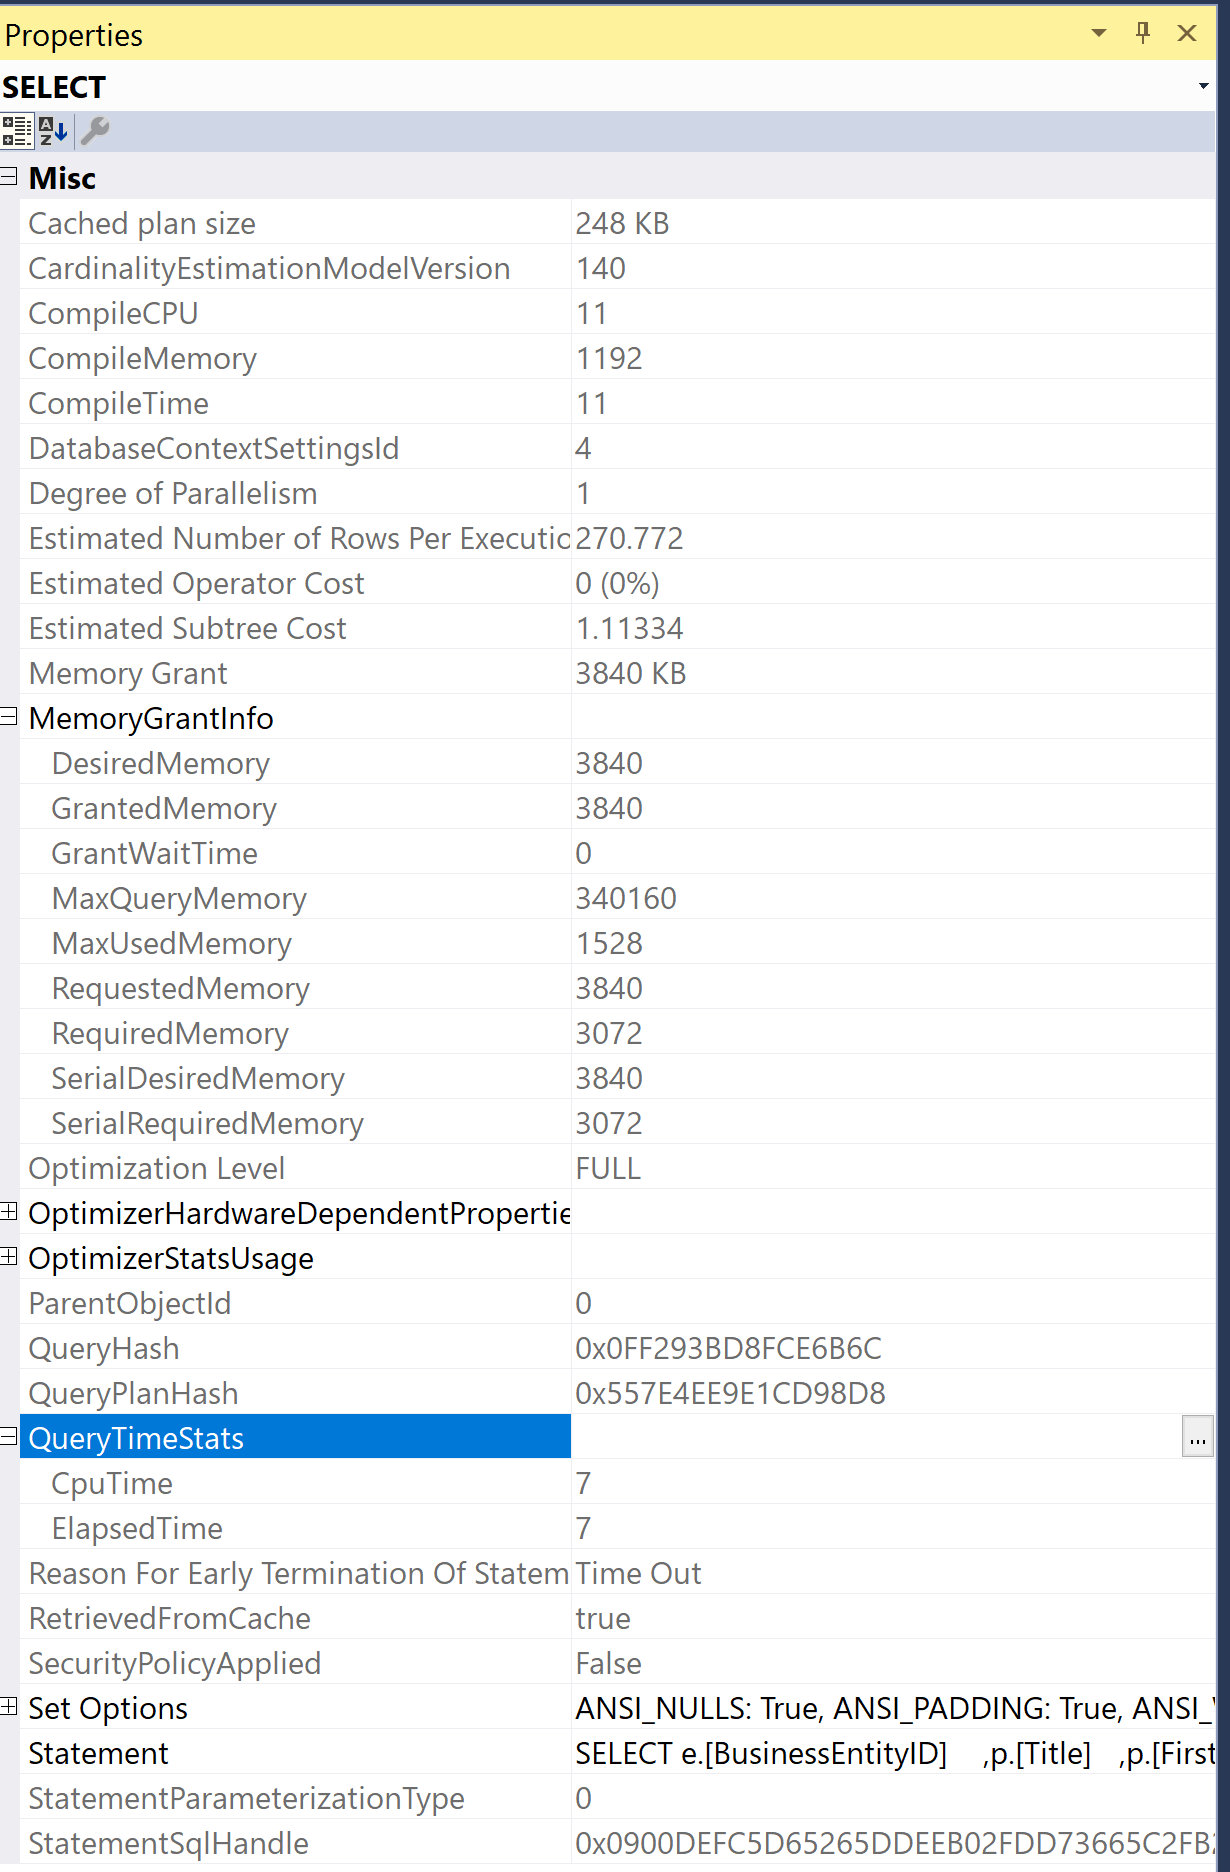Viewport: 1230px width, 1872px height.
Task: Select the Reason For Early Termination row
Action: (617, 1573)
